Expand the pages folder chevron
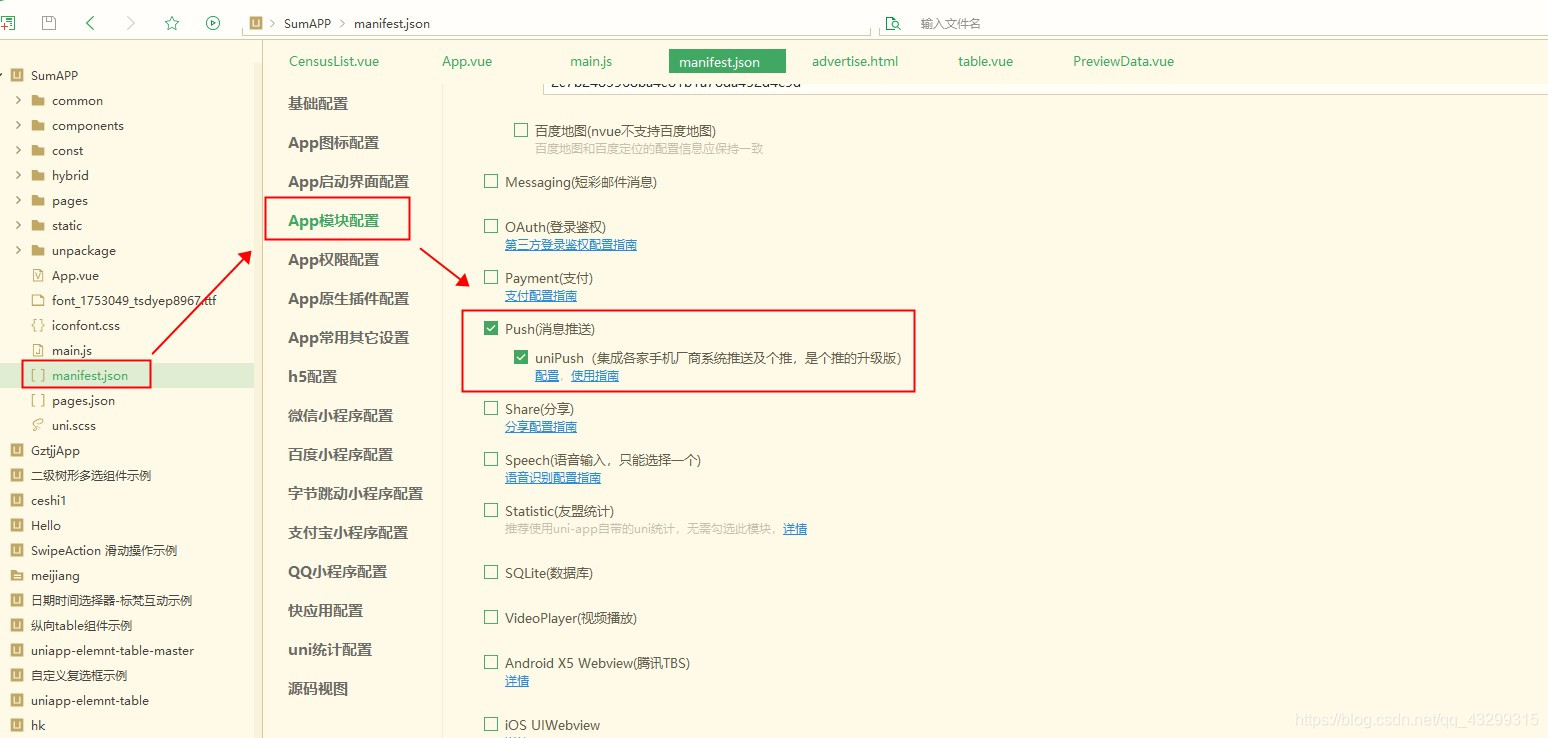The width and height of the screenshot is (1548, 738). click(18, 200)
